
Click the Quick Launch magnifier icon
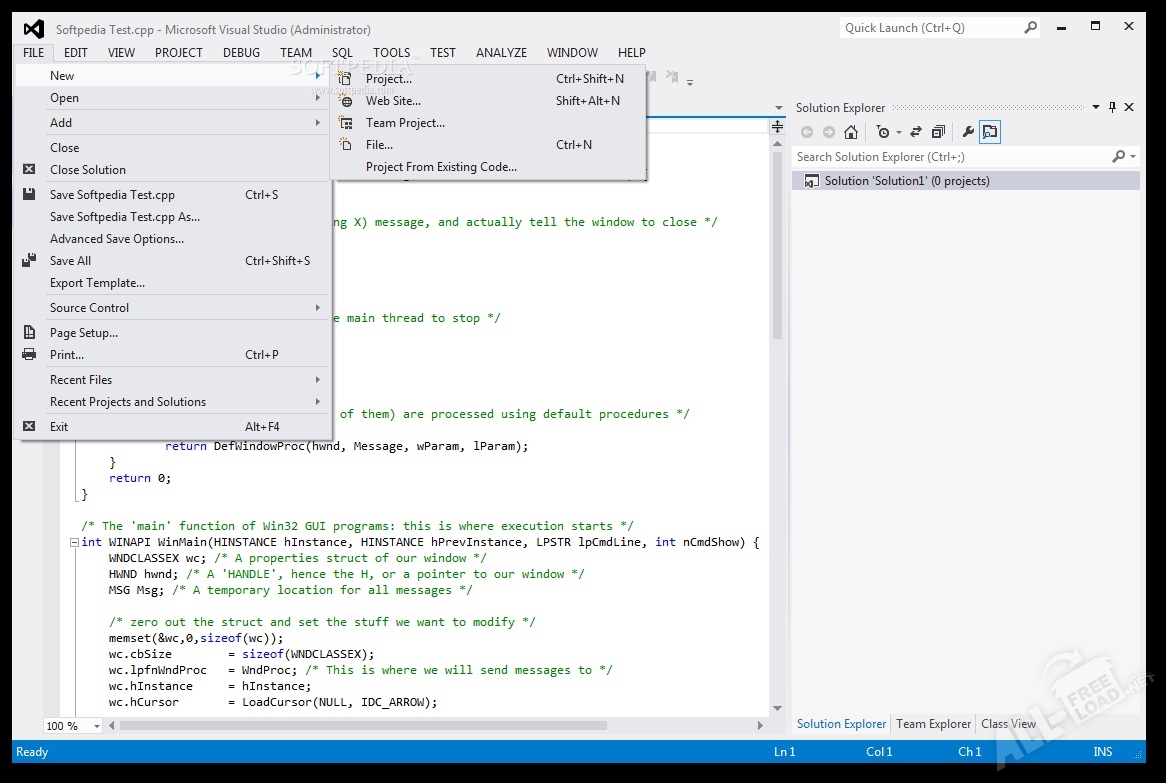point(1030,28)
